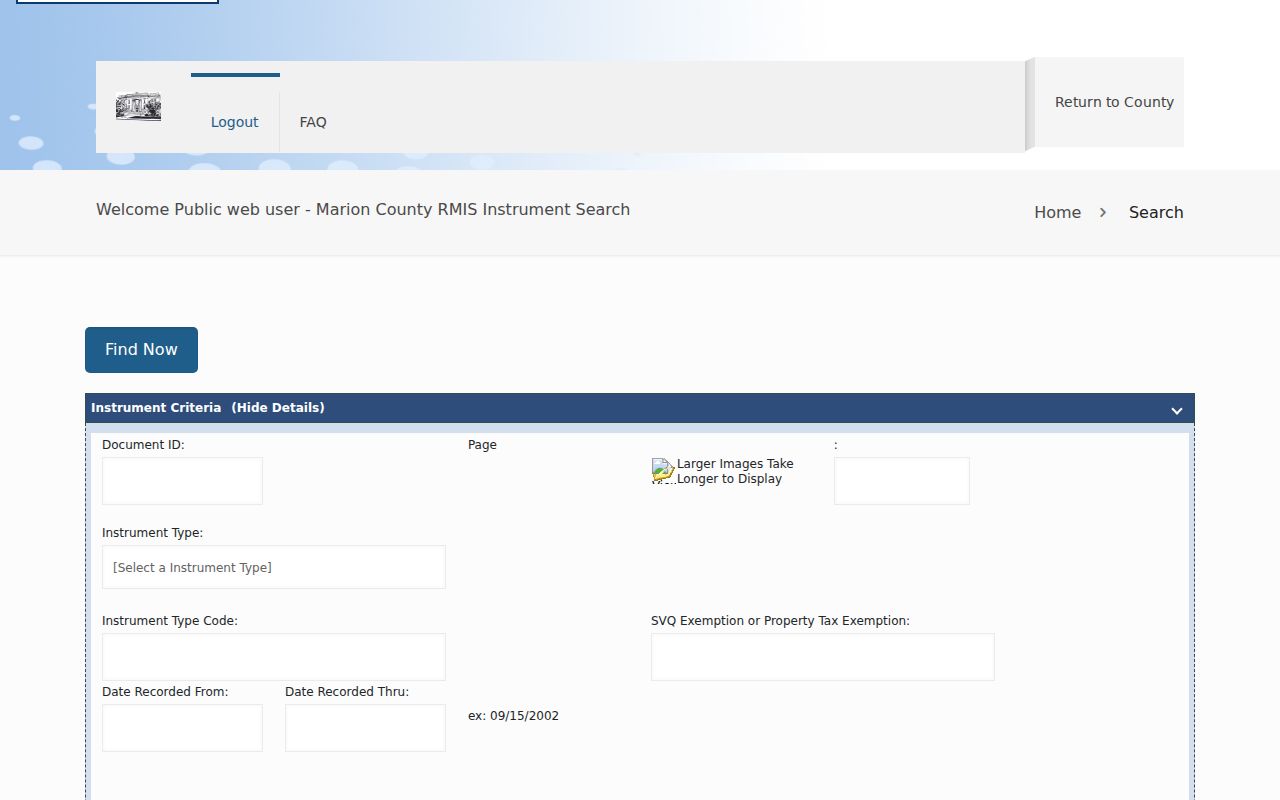Focus the Document ID input field

point(182,481)
